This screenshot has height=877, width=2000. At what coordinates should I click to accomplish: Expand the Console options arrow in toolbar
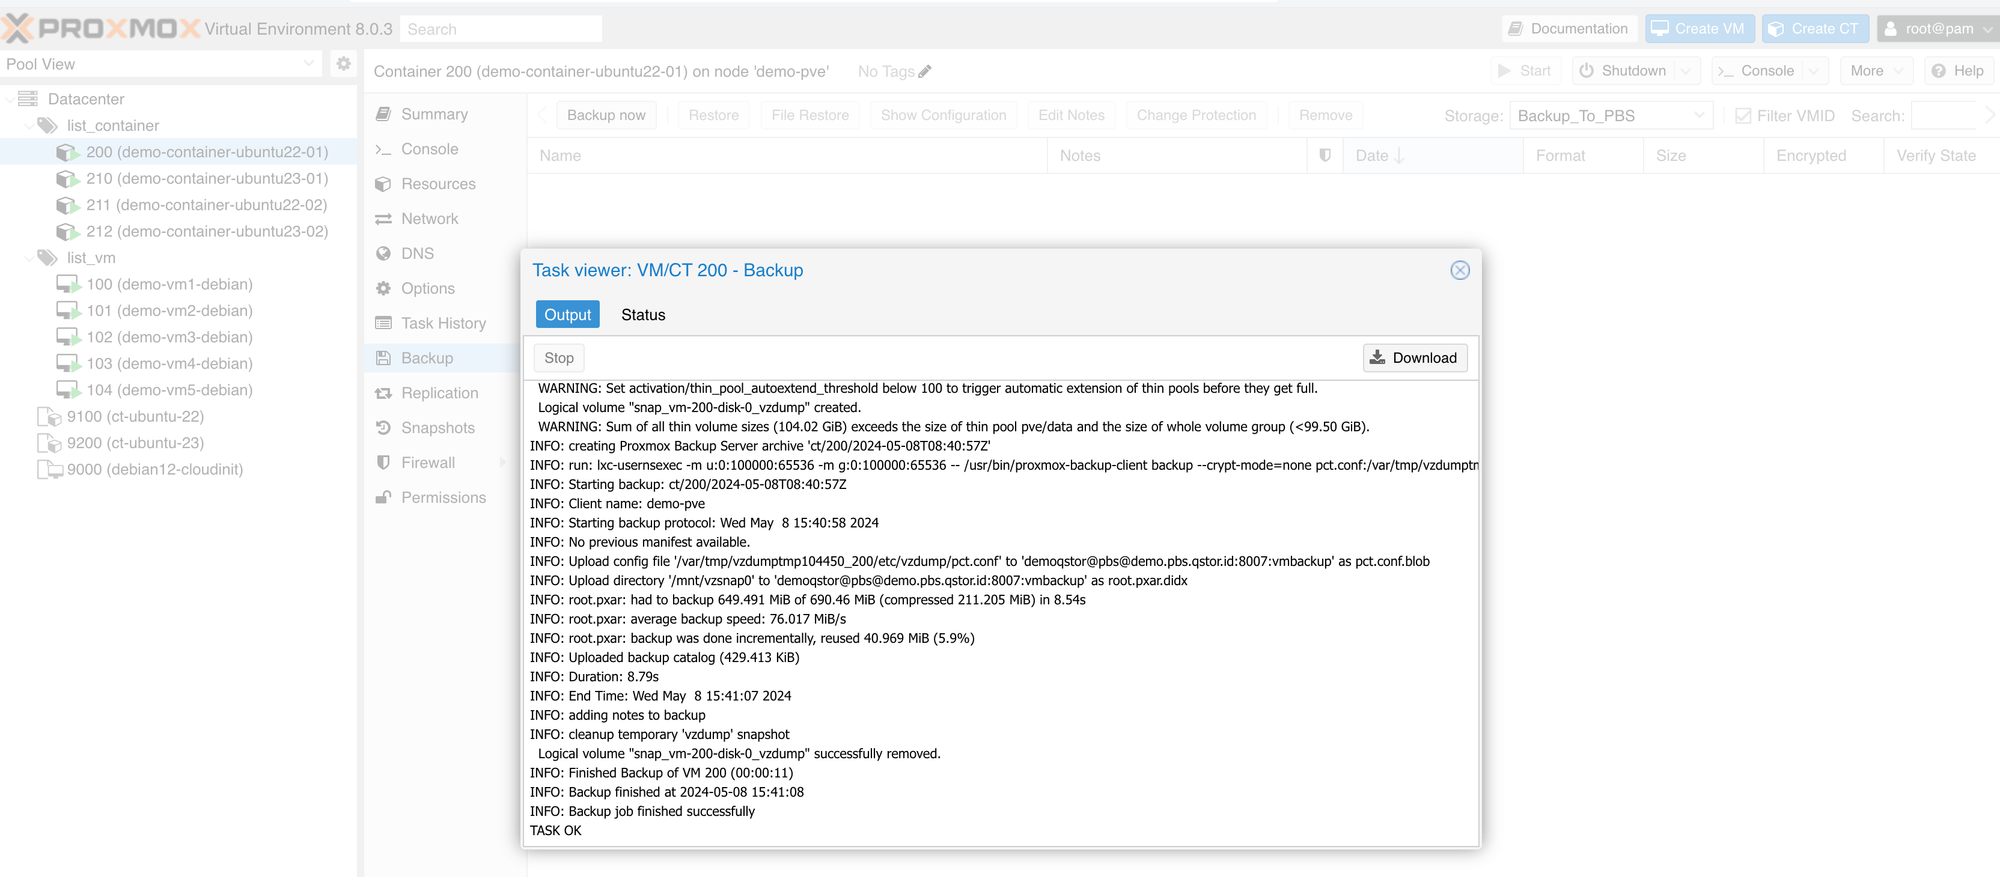(x=1814, y=71)
